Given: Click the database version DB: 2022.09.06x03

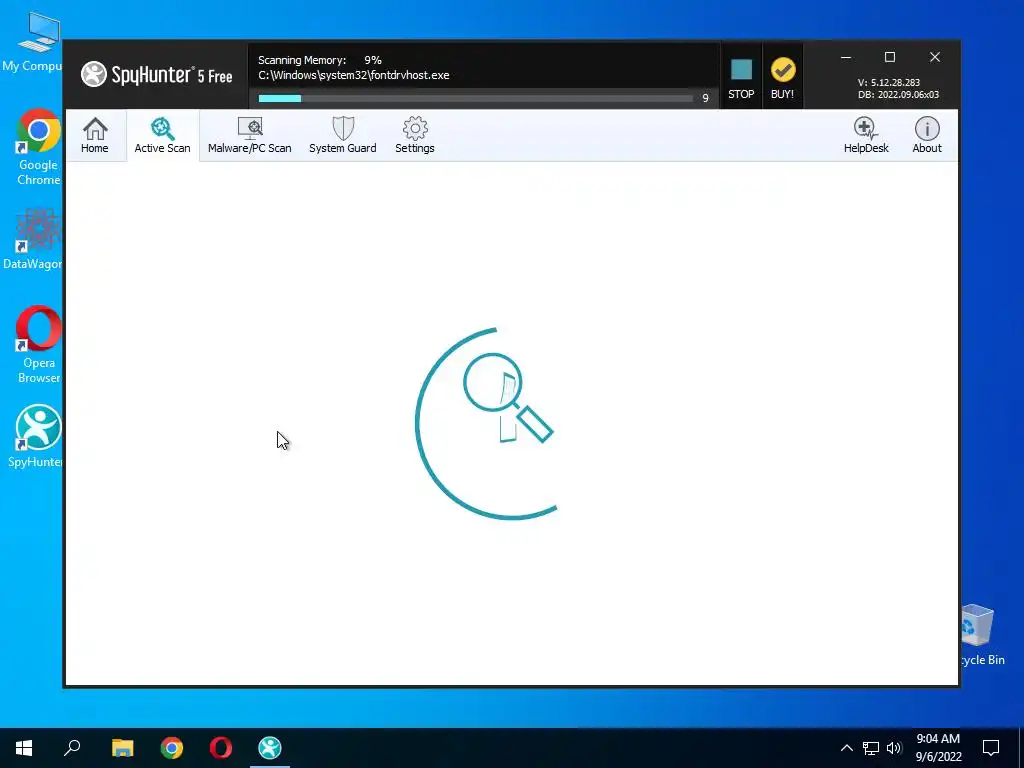Looking at the screenshot, I should click(x=898, y=95).
